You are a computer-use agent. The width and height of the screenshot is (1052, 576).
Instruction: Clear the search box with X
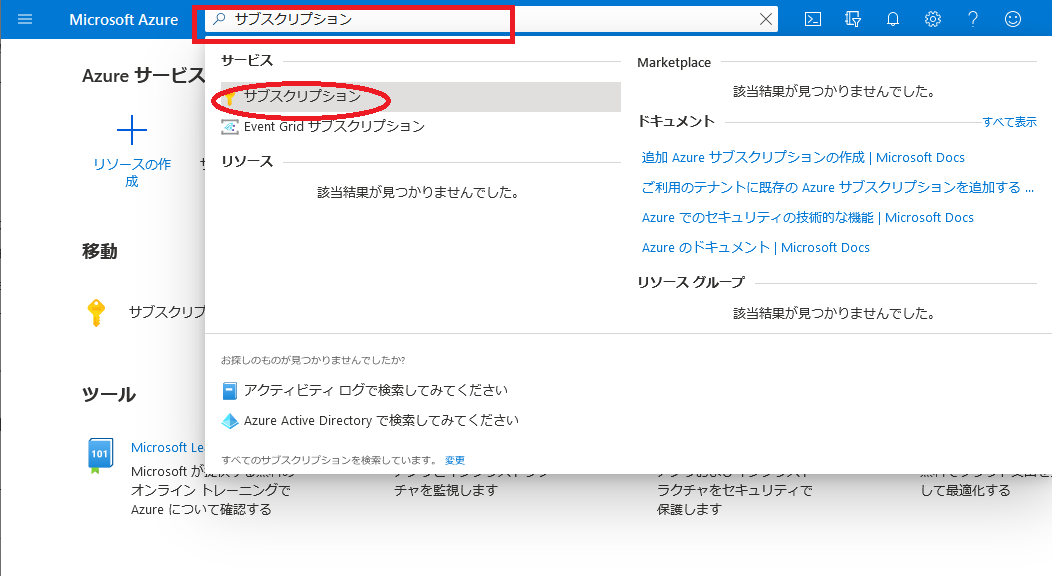[x=766, y=19]
